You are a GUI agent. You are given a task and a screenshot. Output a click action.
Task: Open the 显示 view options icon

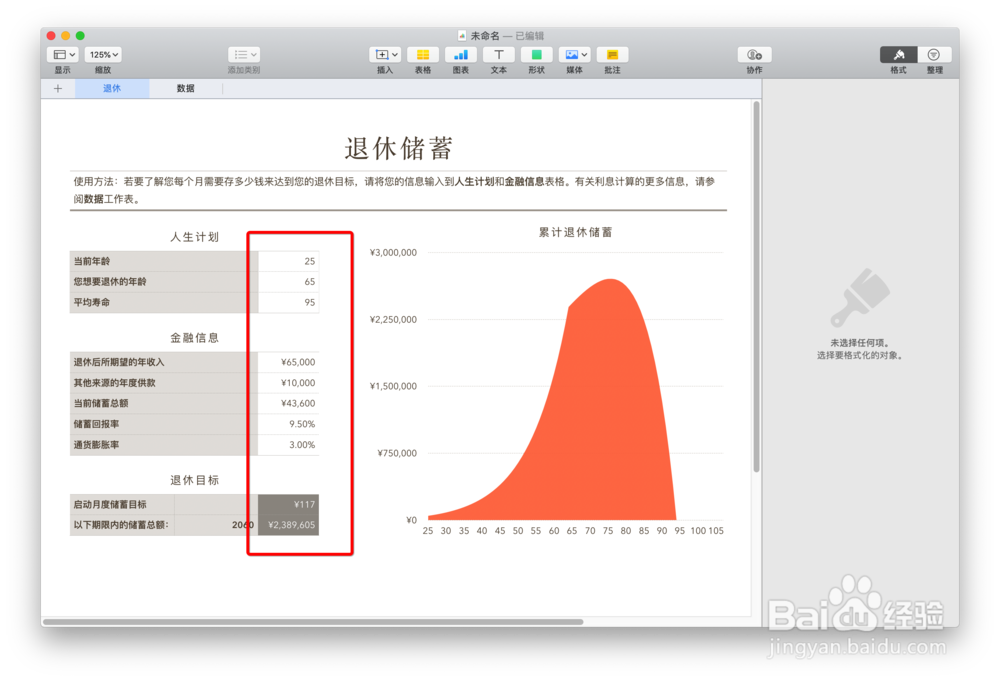coord(58,55)
